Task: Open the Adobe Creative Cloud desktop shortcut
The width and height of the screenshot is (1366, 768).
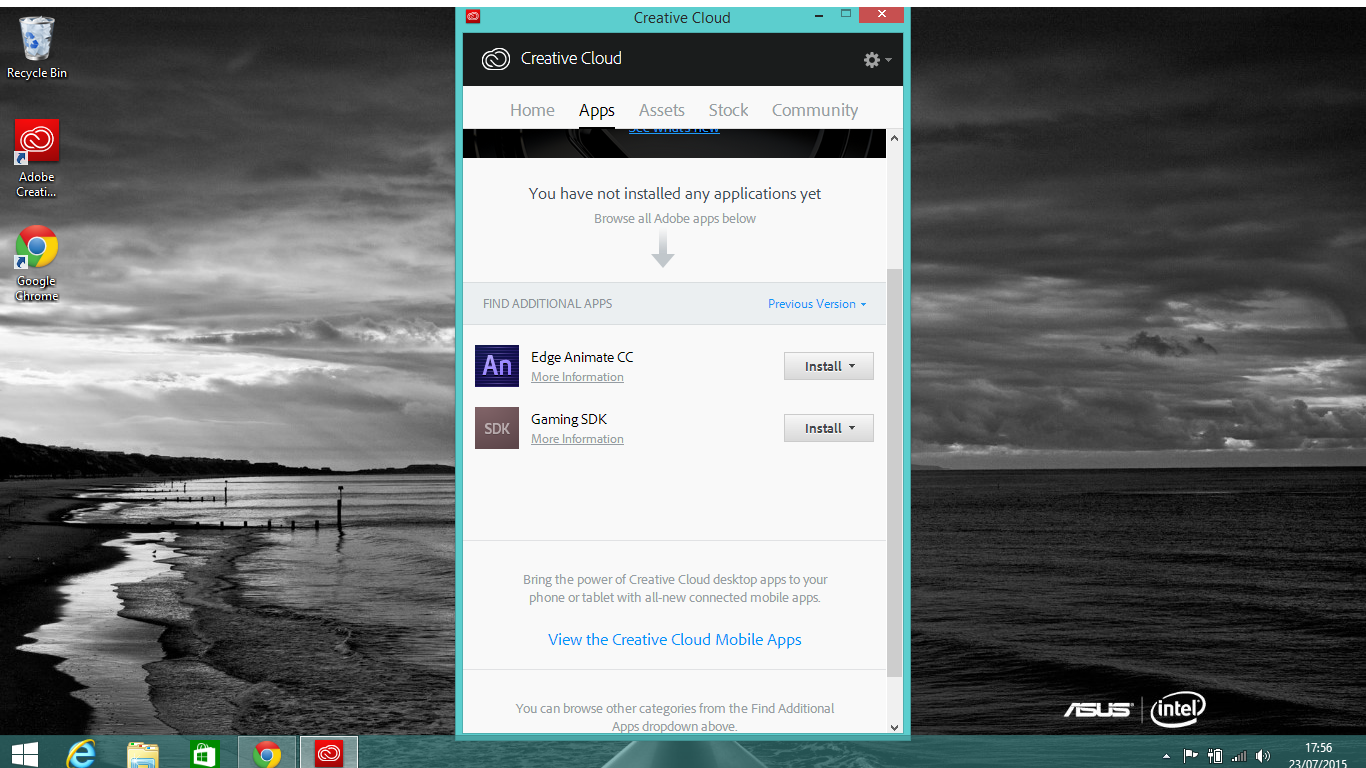Action: (x=36, y=140)
